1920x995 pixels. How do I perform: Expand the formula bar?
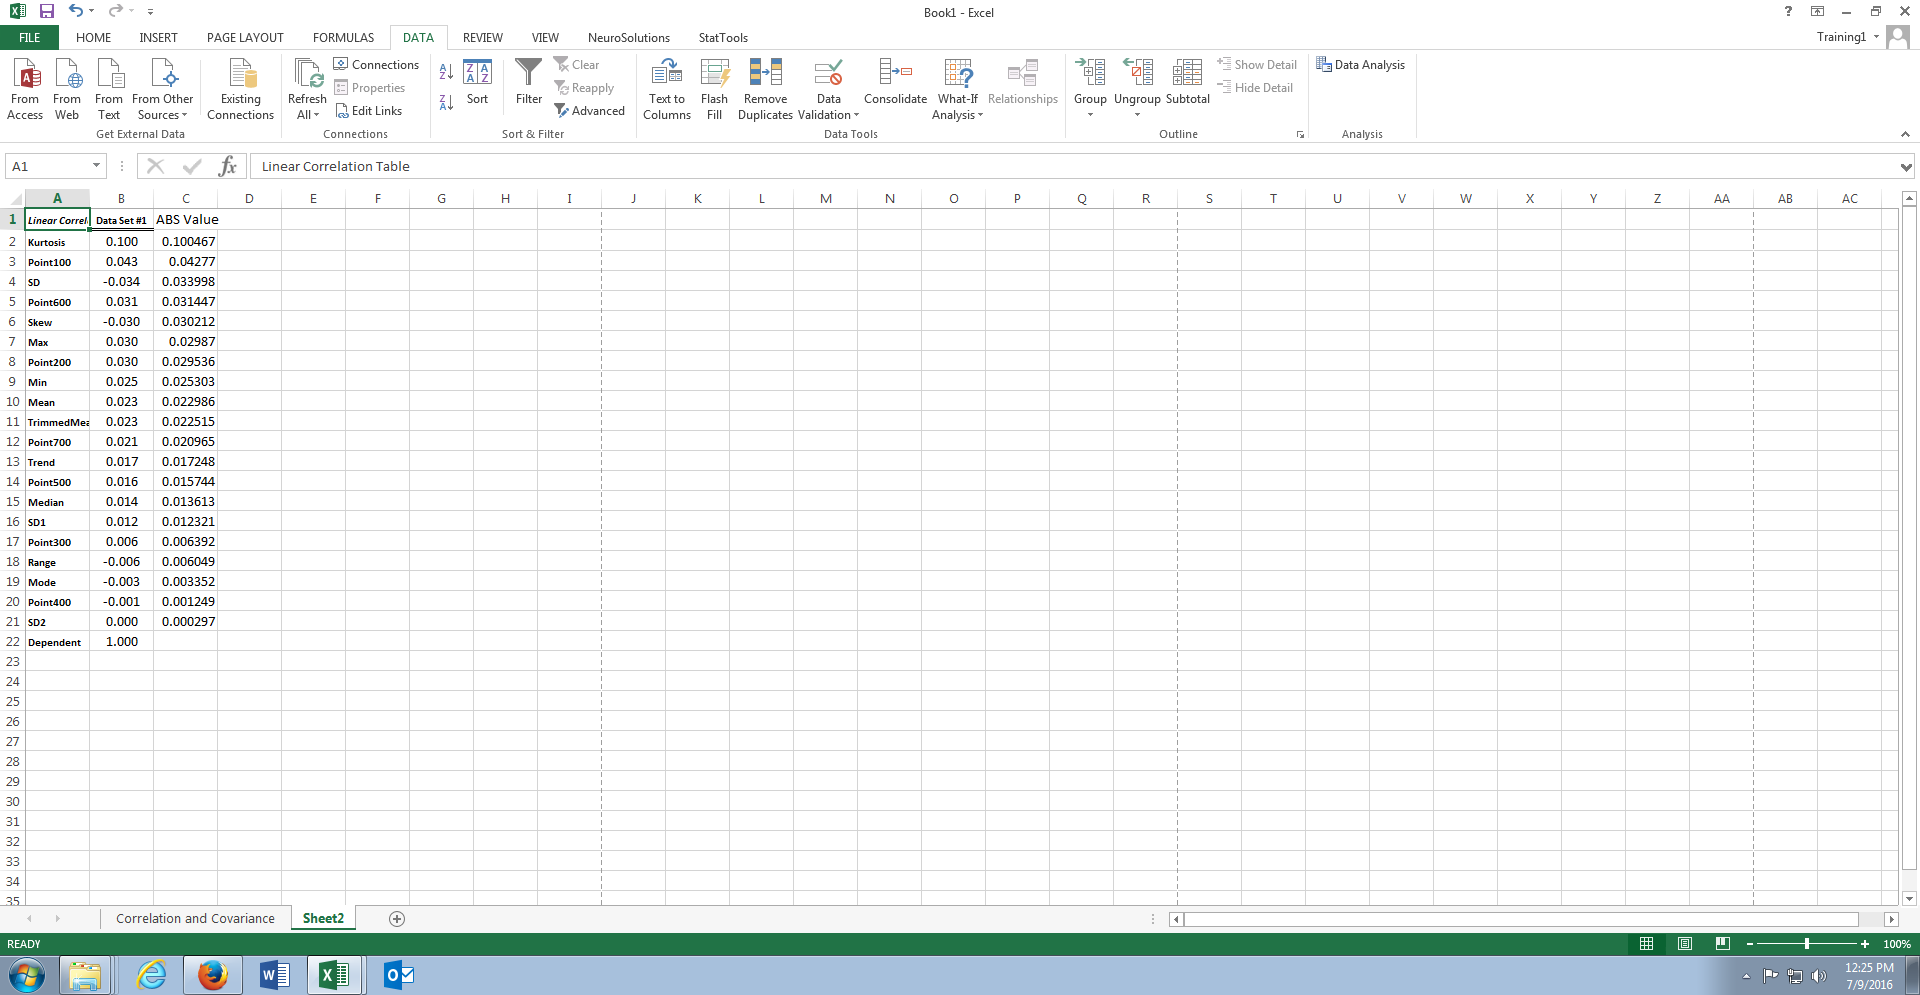tap(1906, 167)
